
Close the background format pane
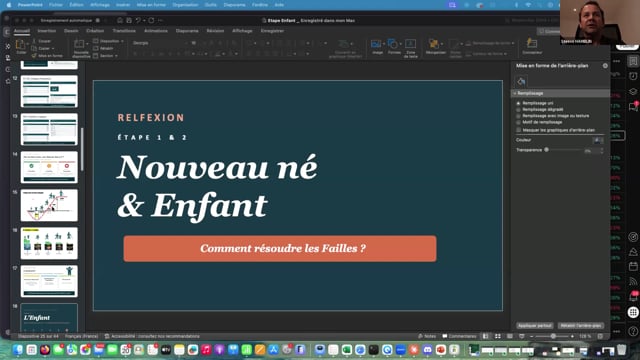[605, 66]
